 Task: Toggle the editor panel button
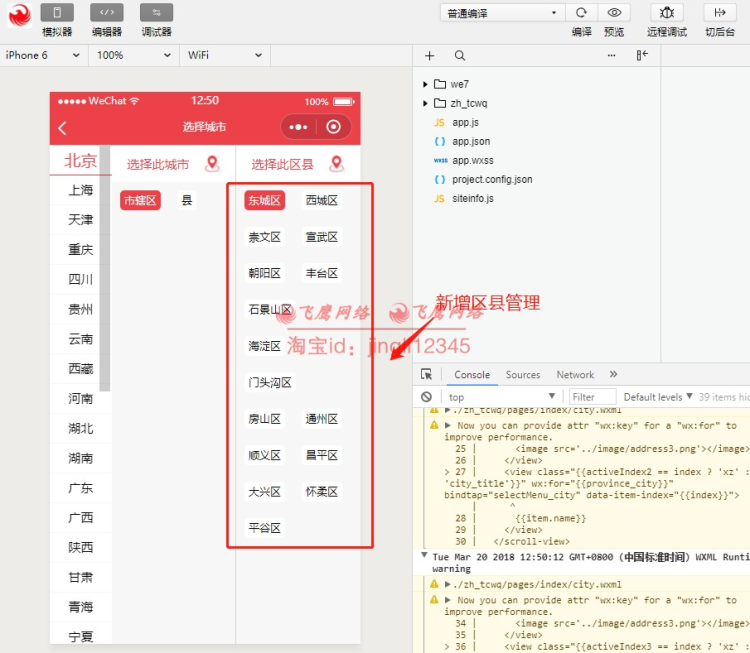[107, 13]
